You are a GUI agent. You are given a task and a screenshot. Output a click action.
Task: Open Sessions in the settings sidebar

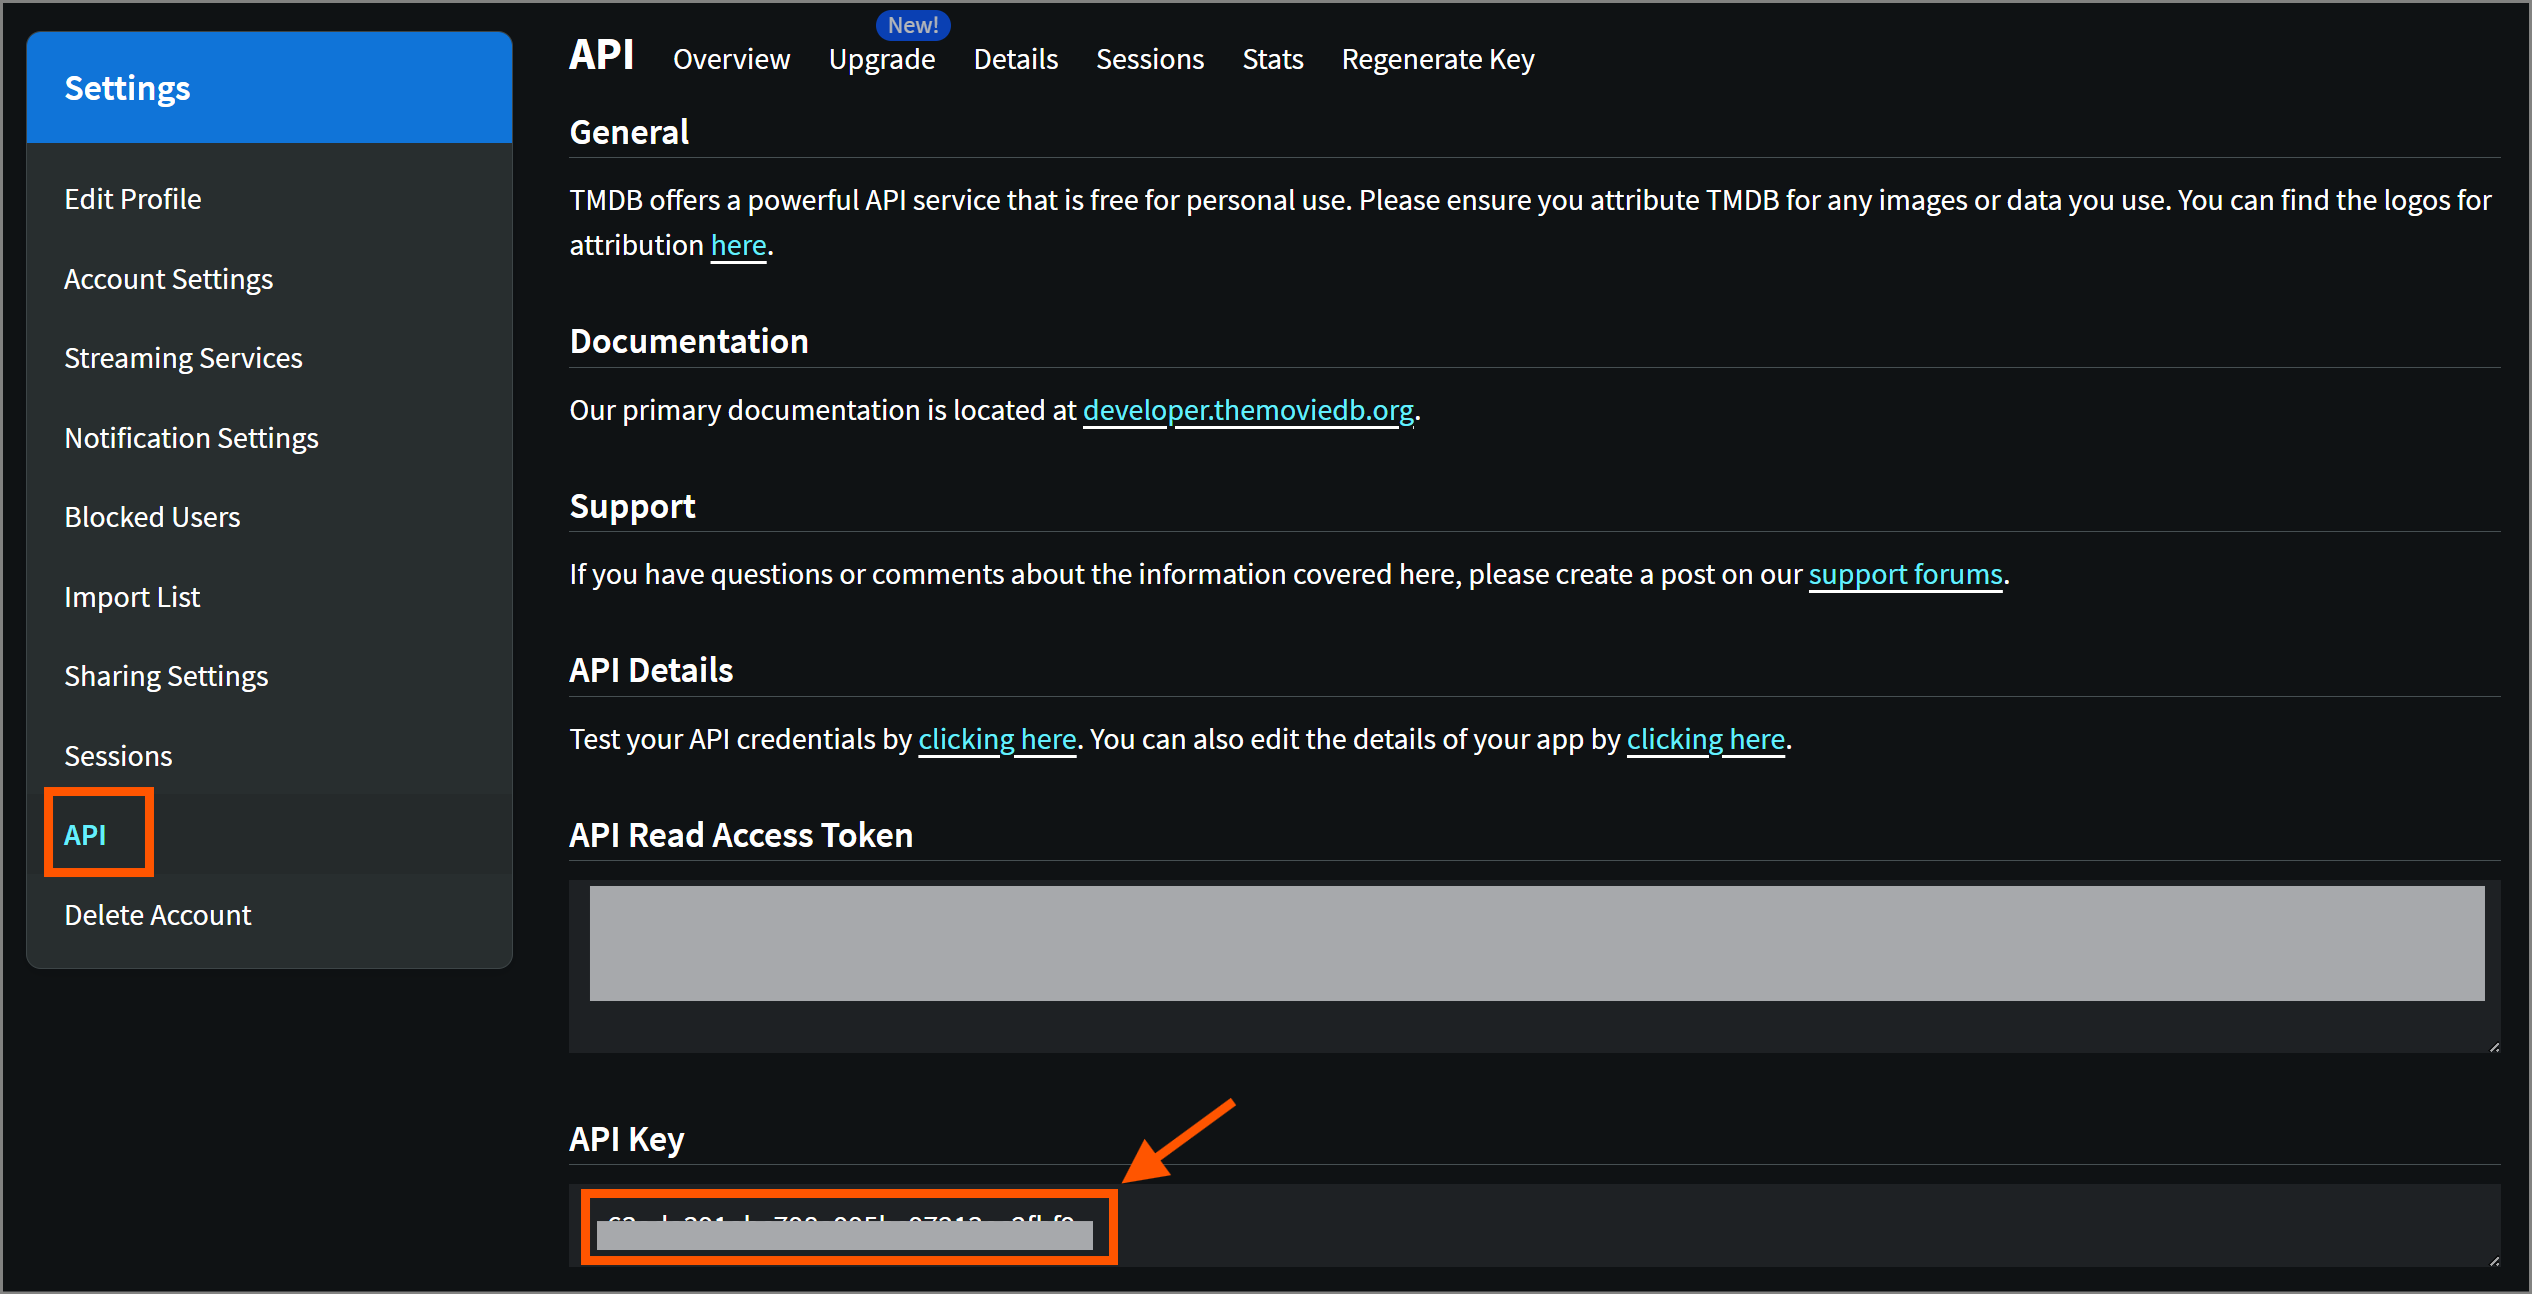[x=118, y=756]
